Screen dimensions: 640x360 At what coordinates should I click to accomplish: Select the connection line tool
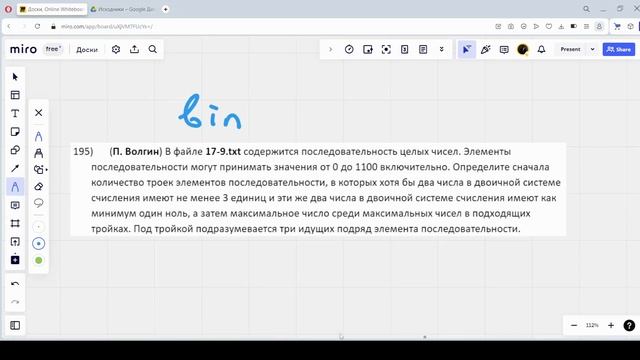15,169
